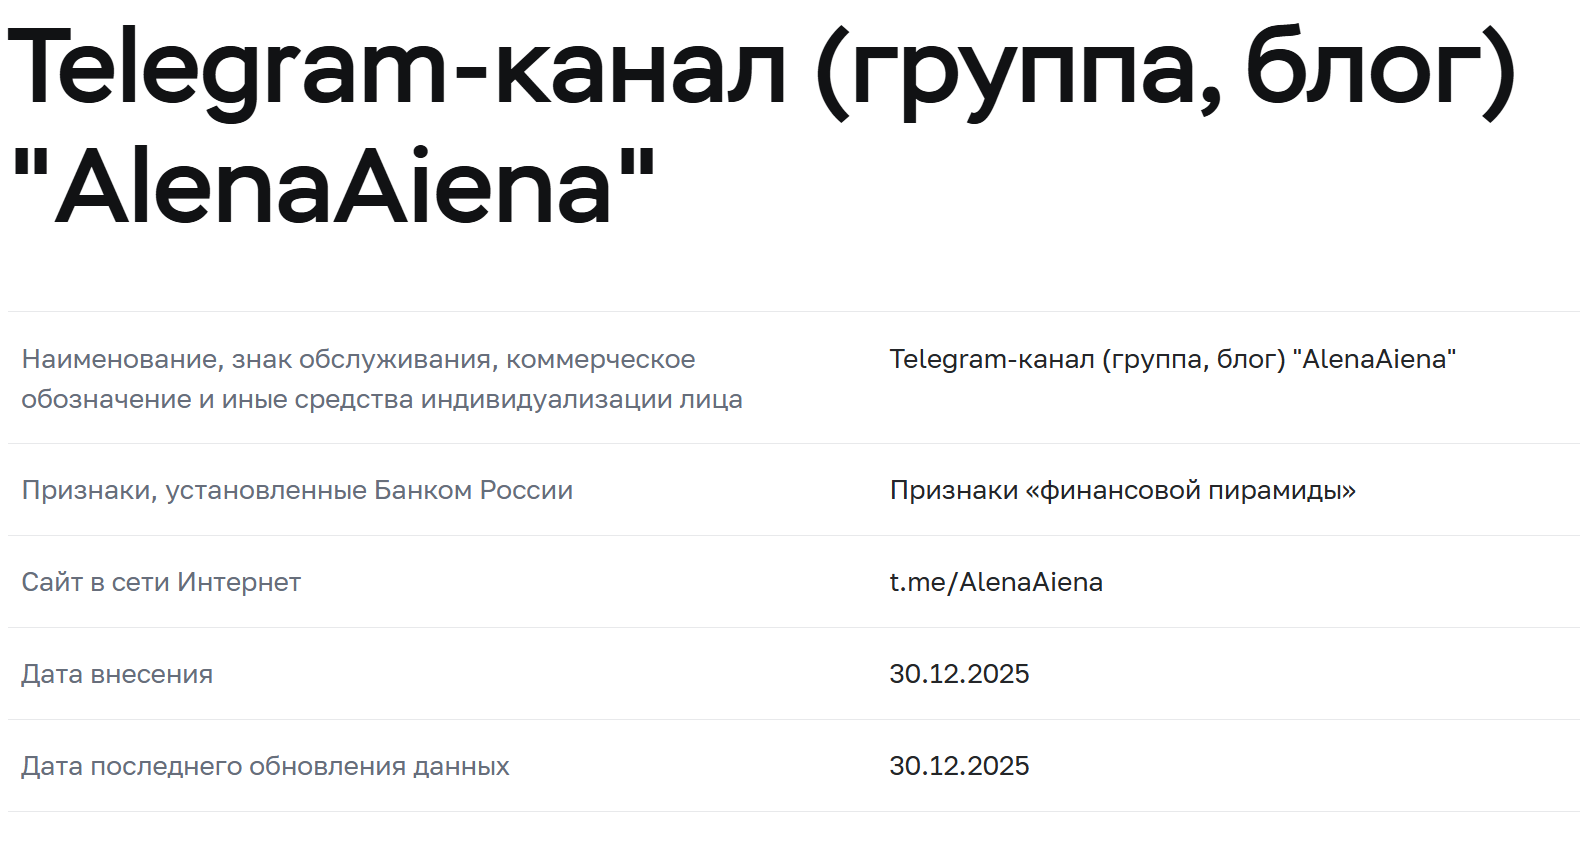
Task: Click "AlenaAiena" in the first table row value
Action: 1374,359
